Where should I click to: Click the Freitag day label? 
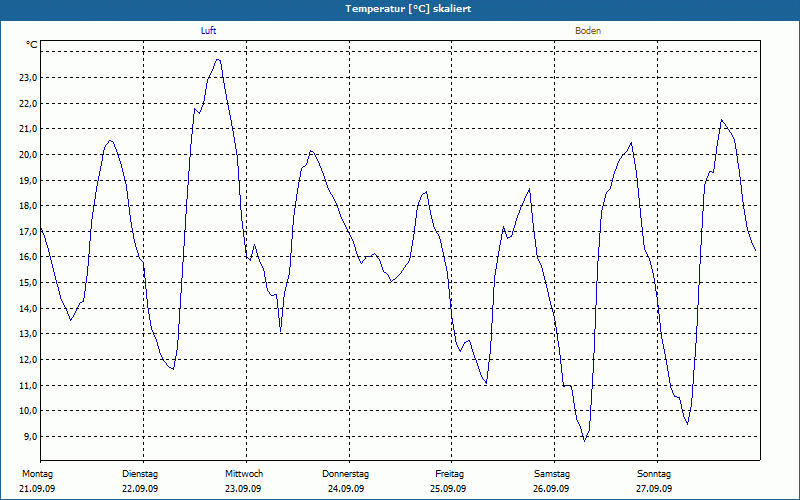pyautogui.click(x=449, y=474)
